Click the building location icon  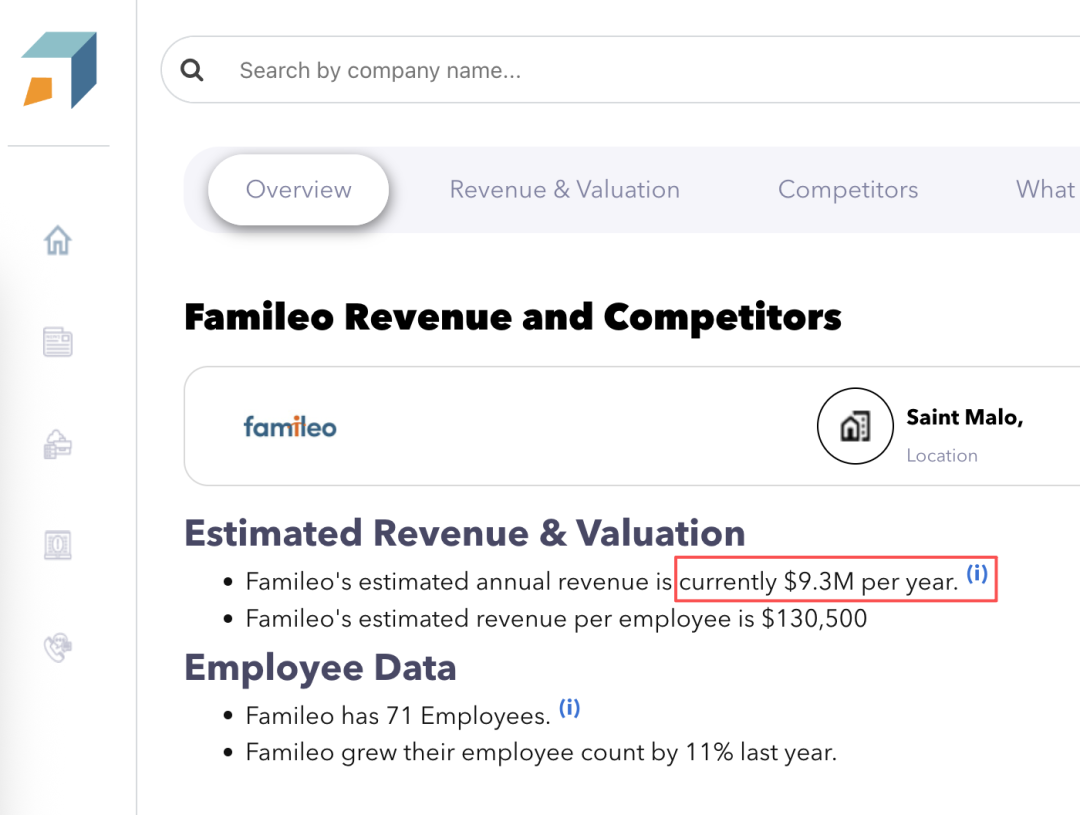coord(853,427)
